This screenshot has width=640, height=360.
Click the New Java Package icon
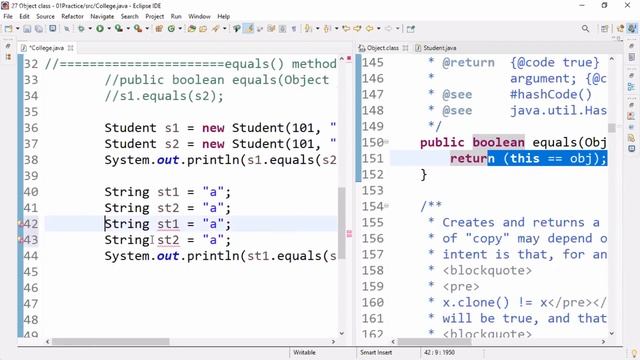pos(159,29)
